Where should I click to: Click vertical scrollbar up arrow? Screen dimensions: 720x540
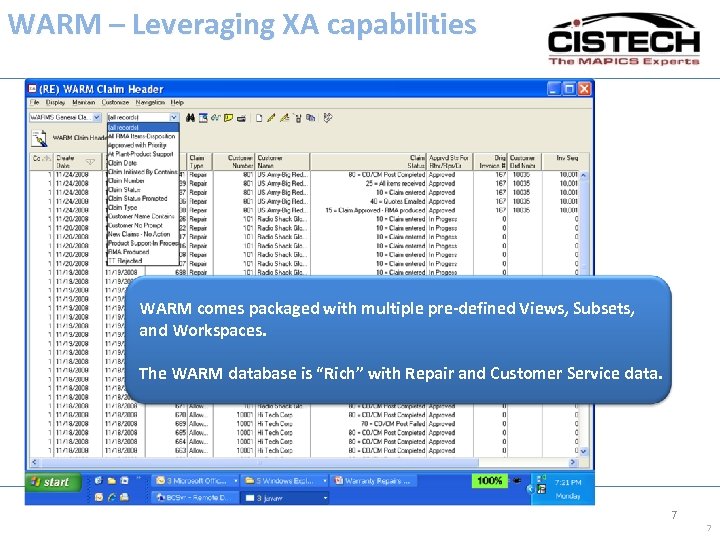click(x=584, y=175)
